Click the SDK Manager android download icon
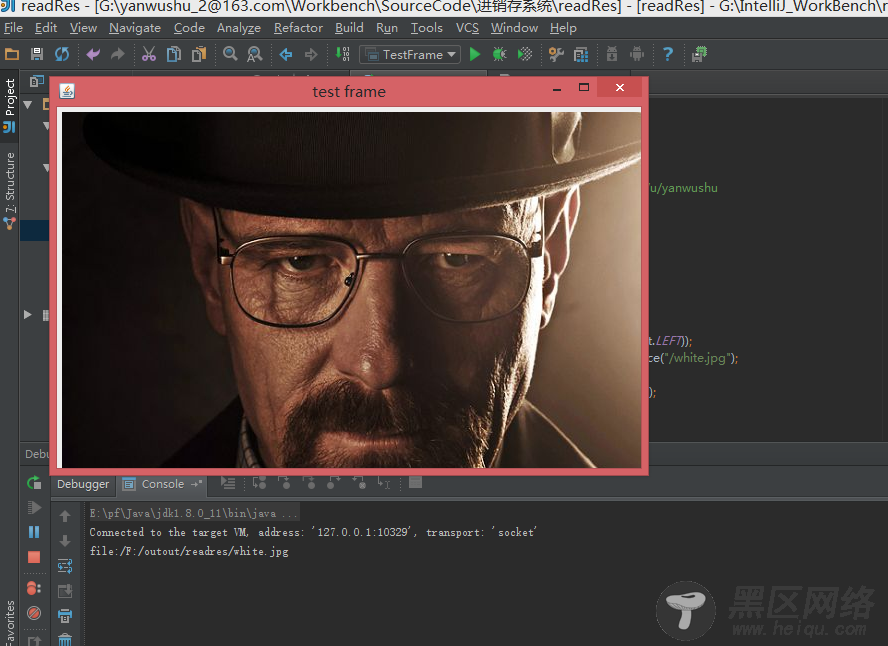The width and height of the screenshot is (888, 646). [x=612, y=54]
